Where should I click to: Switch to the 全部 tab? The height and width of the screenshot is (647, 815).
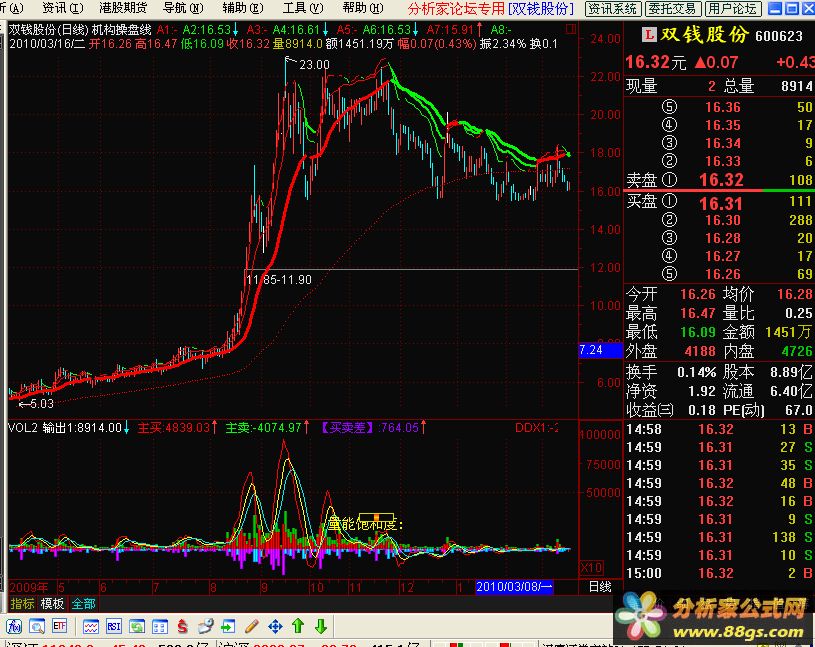83,604
